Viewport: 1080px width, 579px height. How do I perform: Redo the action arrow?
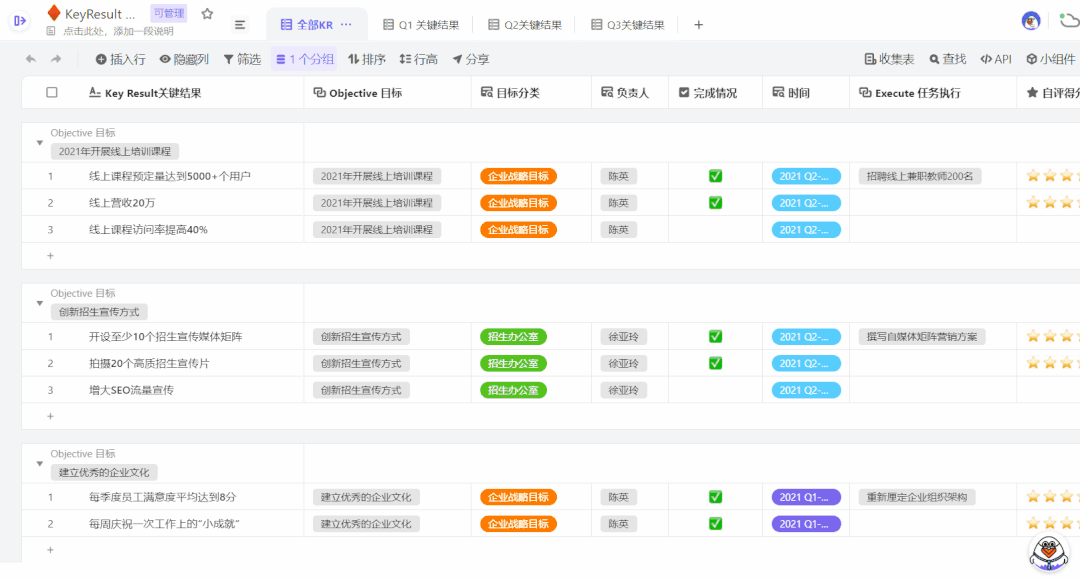pos(56,59)
